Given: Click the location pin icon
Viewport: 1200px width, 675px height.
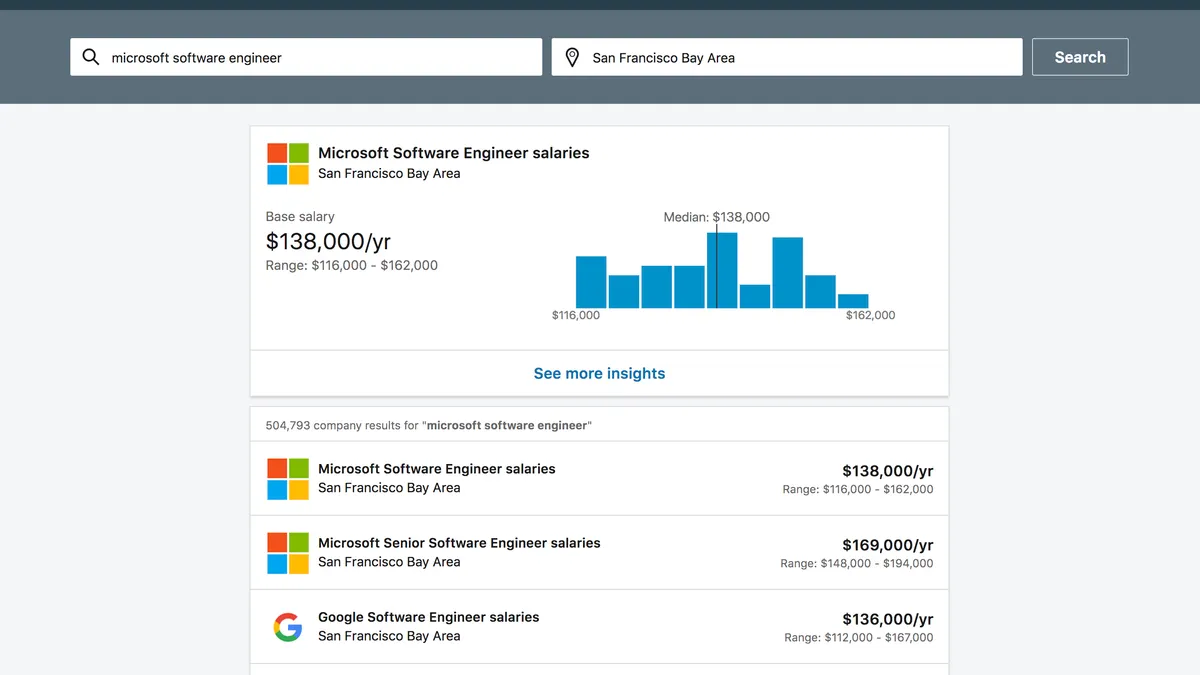Looking at the screenshot, I should click(572, 57).
